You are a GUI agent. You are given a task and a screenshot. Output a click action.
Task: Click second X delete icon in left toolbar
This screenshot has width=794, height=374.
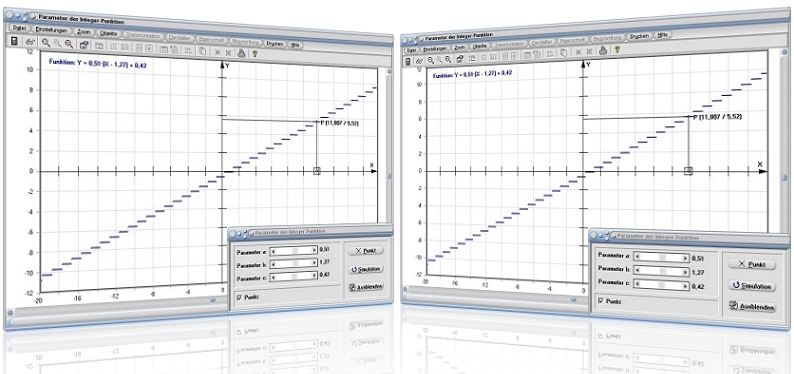point(228,52)
